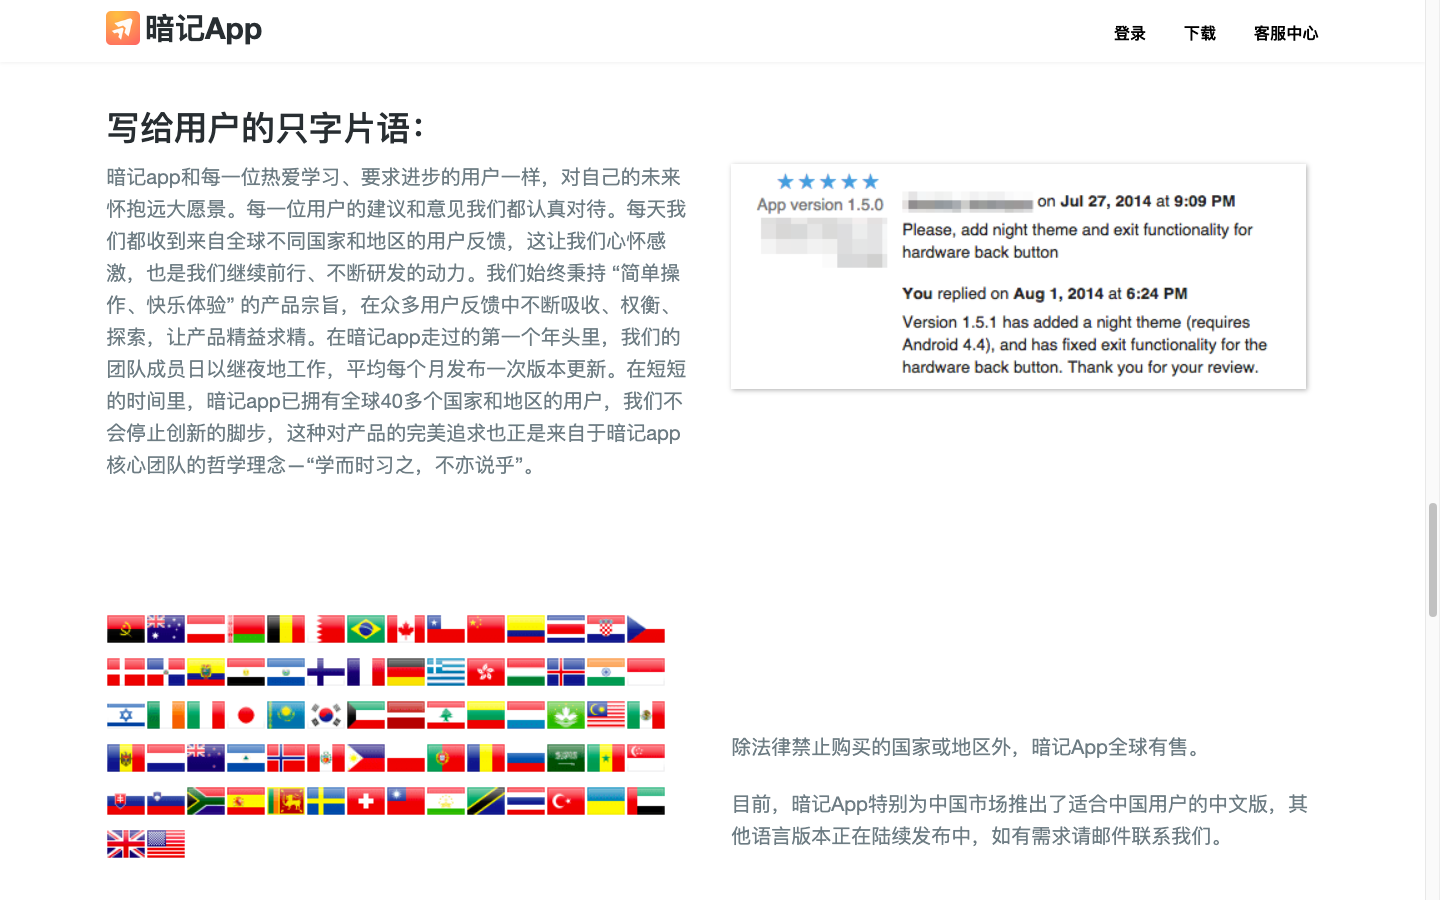Select the China flag

point(486,629)
